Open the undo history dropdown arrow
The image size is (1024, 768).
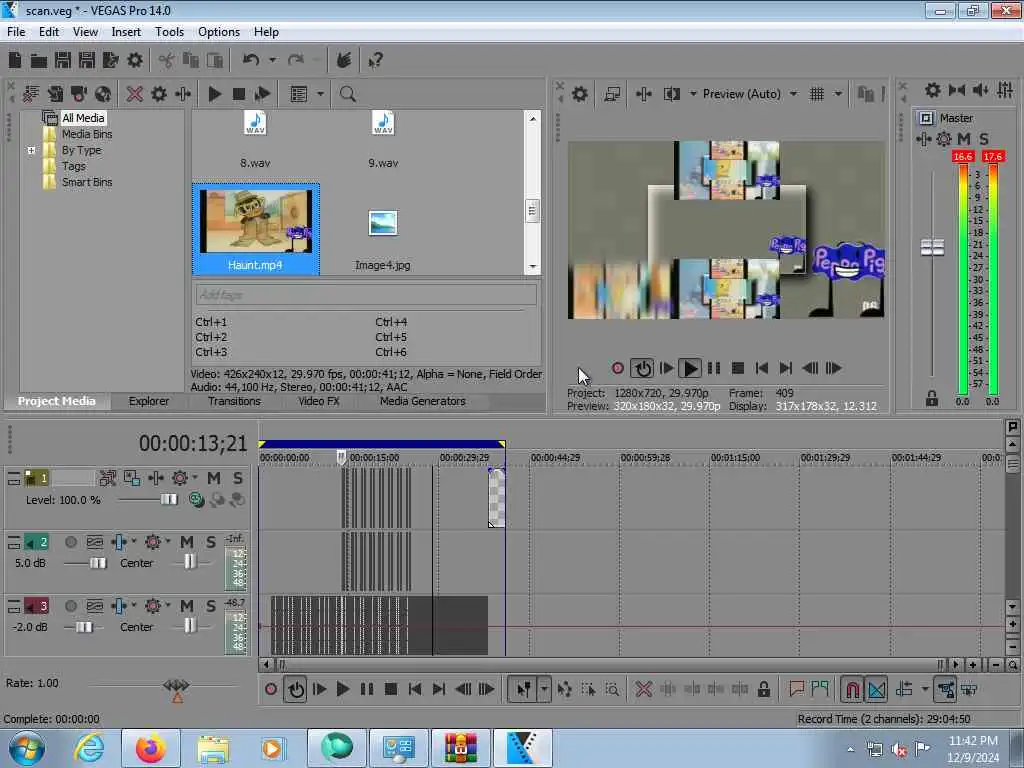point(272,61)
